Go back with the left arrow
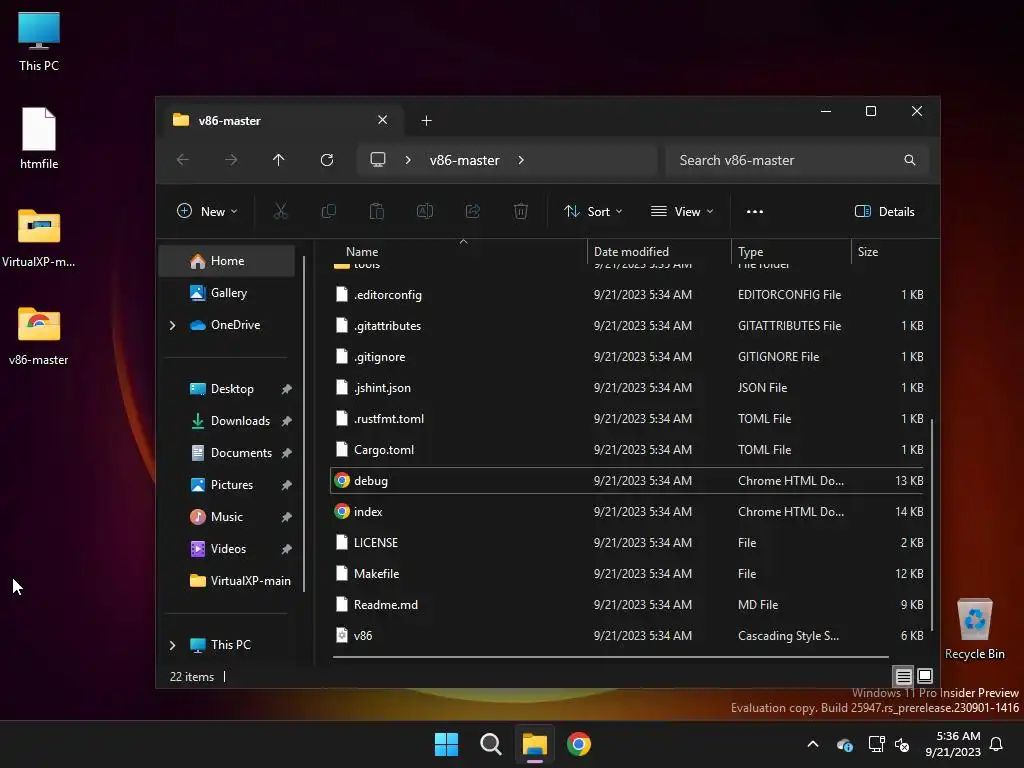1024x768 pixels. (x=183, y=160)
